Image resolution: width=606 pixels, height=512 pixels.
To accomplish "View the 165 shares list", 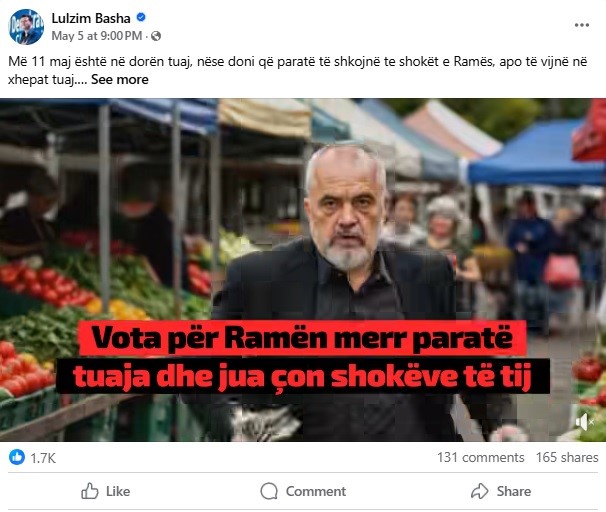I will click(x=567, y=458).
